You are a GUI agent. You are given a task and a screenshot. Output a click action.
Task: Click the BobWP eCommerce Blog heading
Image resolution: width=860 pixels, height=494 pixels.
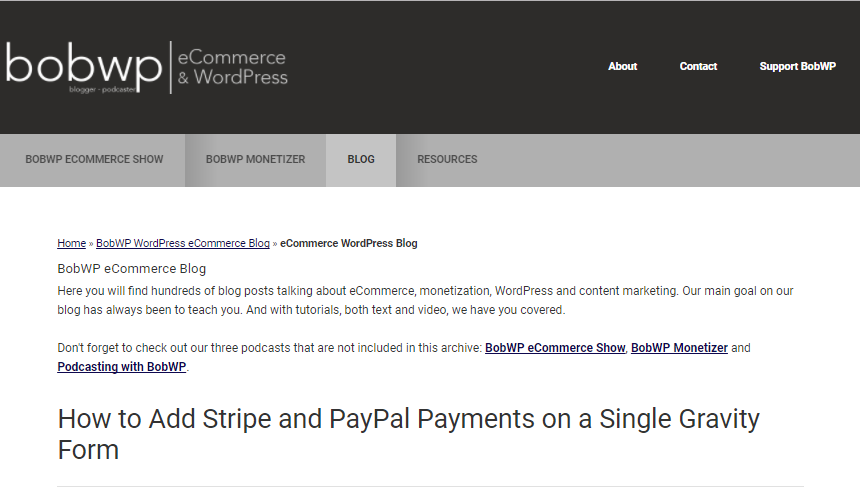point(132,269)
